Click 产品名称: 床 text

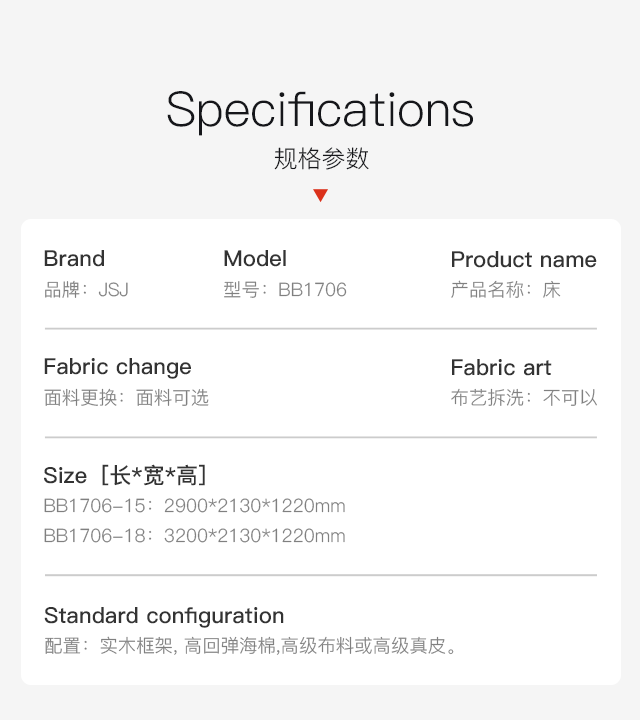[x=505, y=290]
